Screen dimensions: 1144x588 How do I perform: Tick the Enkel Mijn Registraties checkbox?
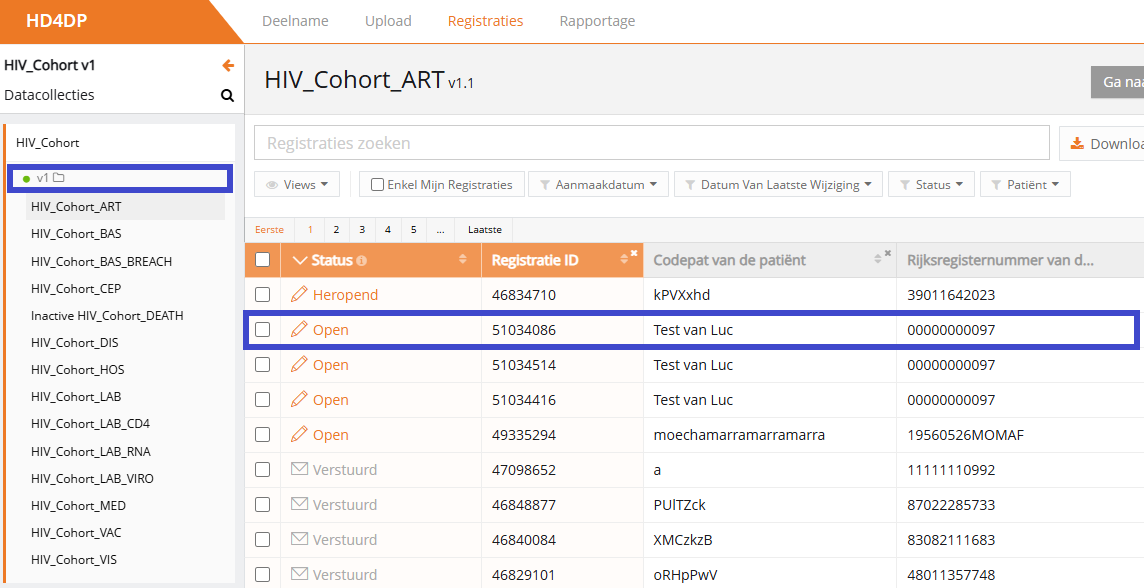coord(377,185)
